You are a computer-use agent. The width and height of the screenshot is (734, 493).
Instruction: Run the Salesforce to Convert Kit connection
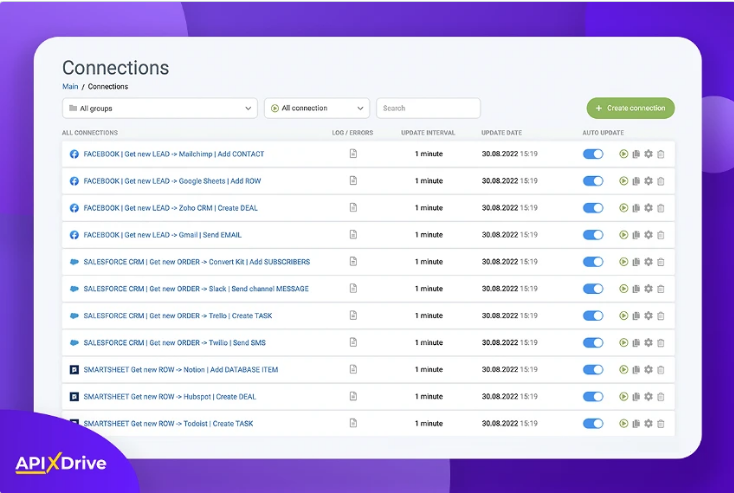pos(624,262)
